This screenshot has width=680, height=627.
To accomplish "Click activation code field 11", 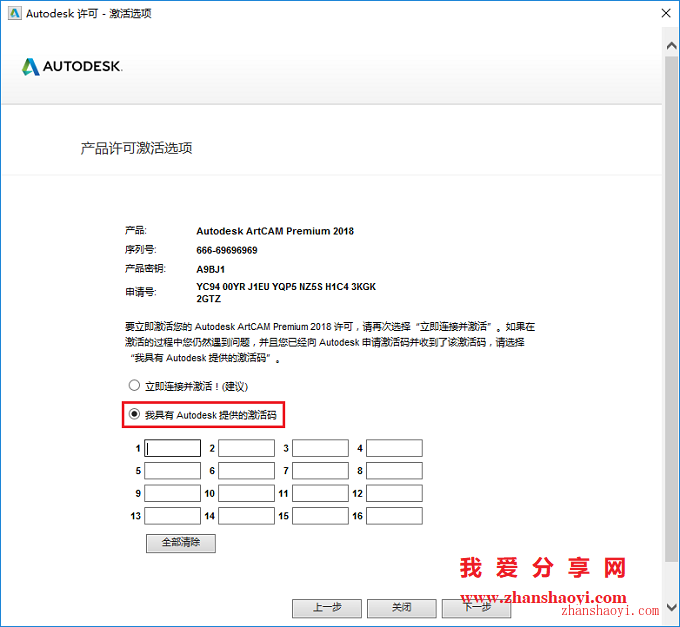I will [x=320, y=493].
